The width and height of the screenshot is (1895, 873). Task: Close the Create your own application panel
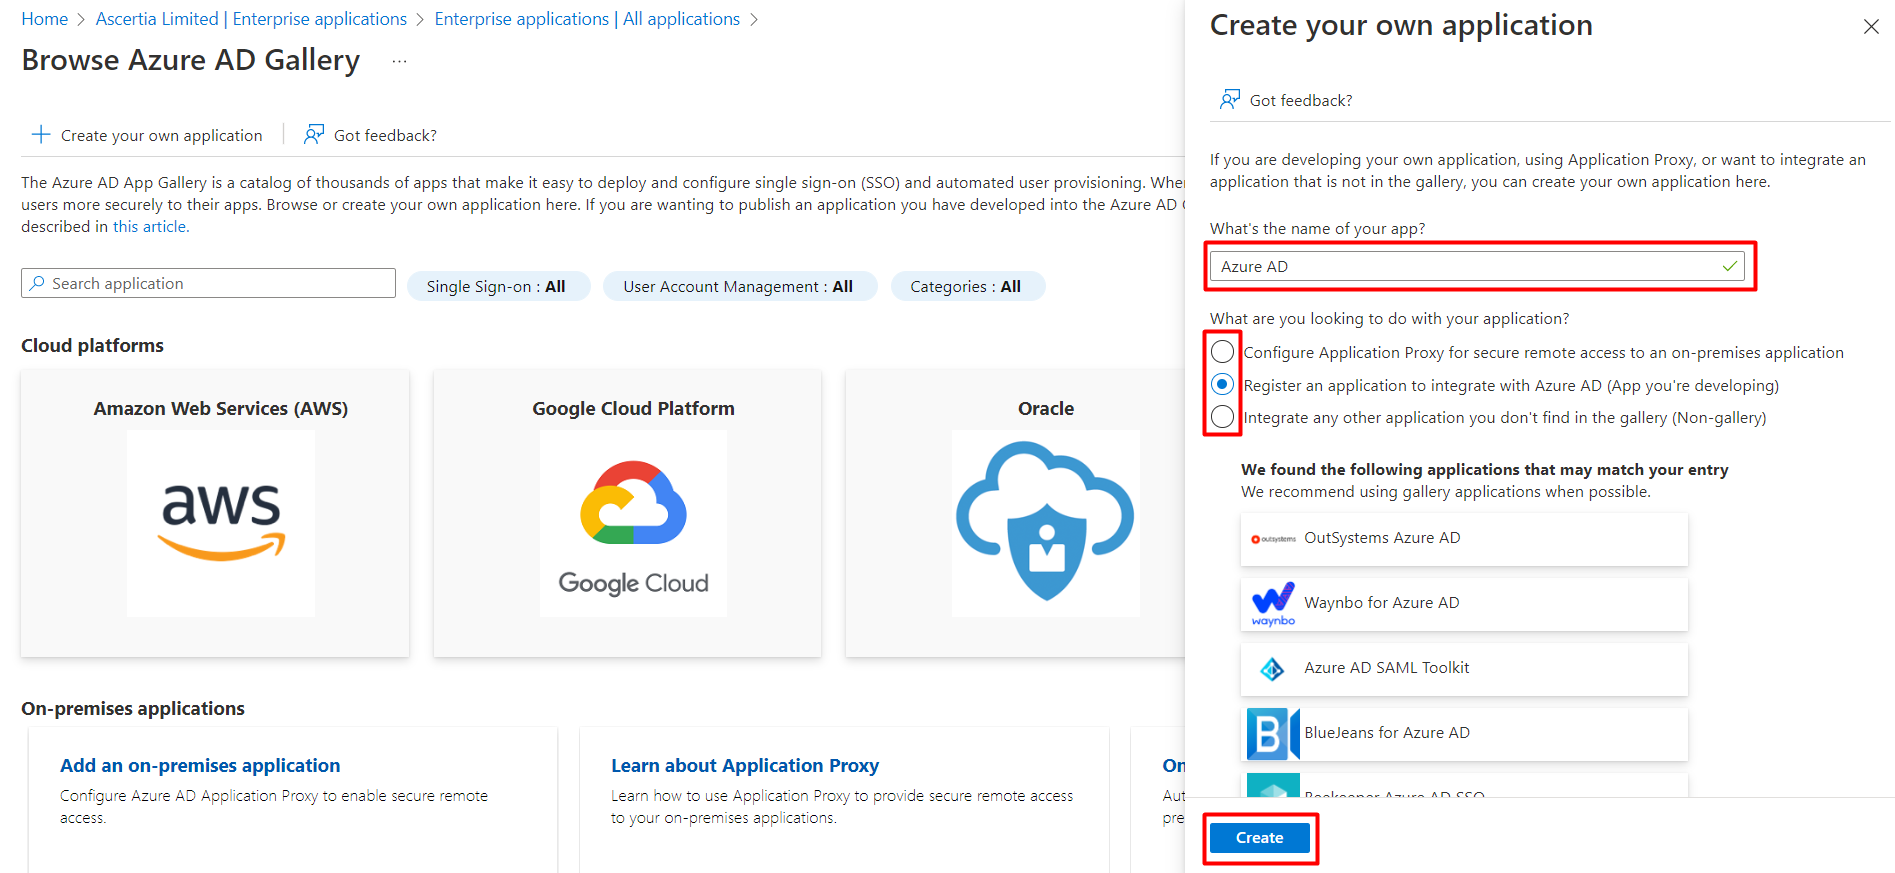pos(1871,27)
